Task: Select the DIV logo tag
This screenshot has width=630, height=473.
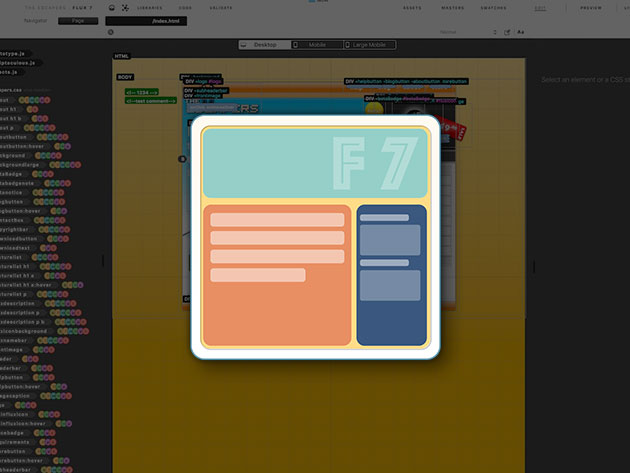Action: 203,82
